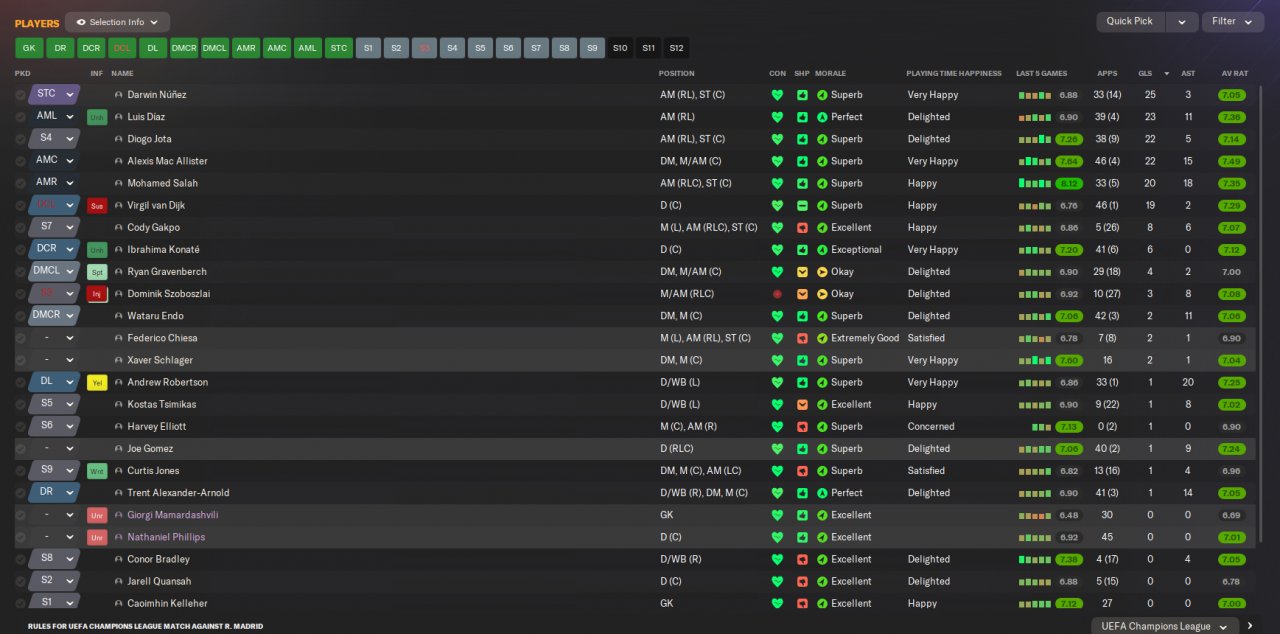The width and height of the screenshot is (1280, 634).
Task: Click last 5 games bars for Alexis Mac Allister
Action: (x=1035, y=161)
